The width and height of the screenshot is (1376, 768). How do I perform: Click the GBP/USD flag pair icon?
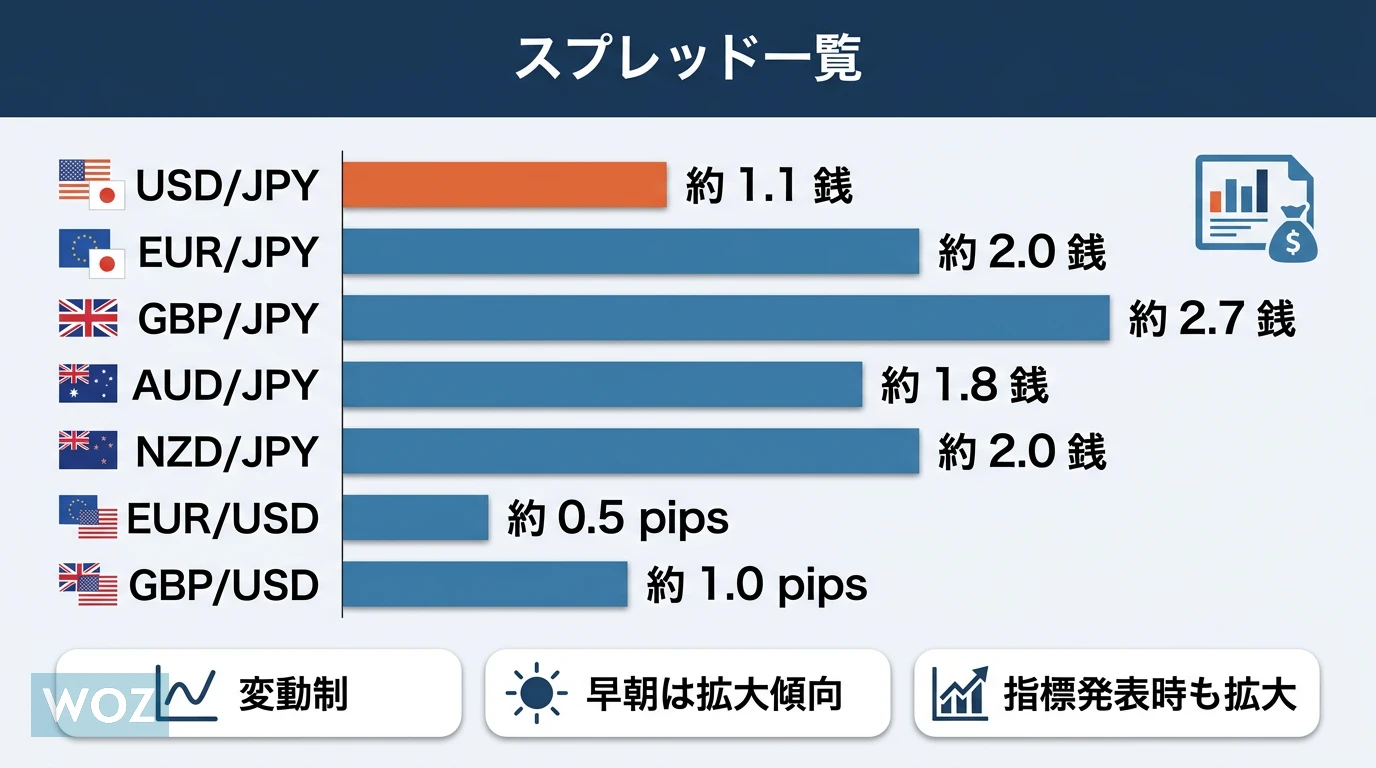(88, 584)
